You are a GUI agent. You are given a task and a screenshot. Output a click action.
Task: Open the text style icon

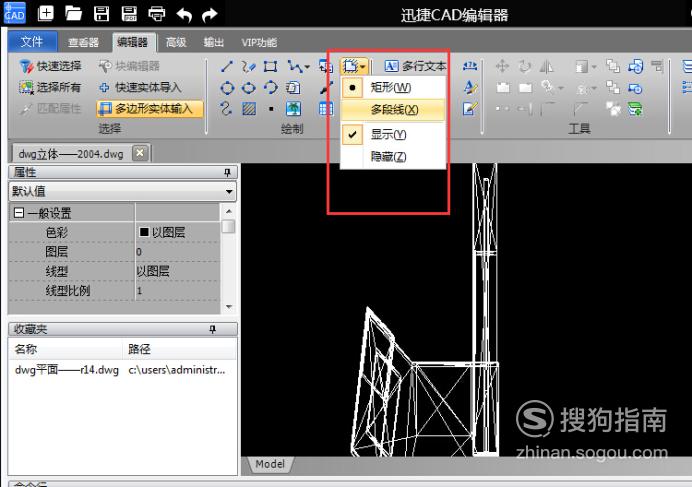[470, 87]
